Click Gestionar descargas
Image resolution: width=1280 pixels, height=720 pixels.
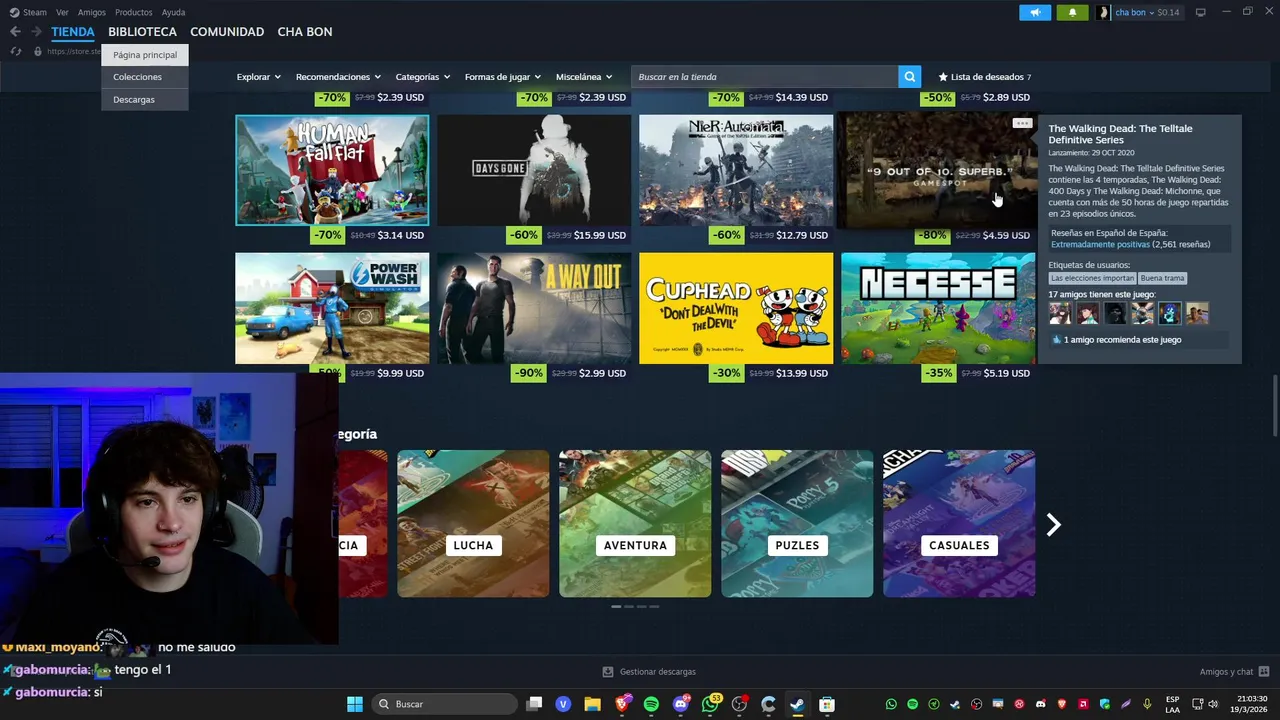click(x=657, y=672)
